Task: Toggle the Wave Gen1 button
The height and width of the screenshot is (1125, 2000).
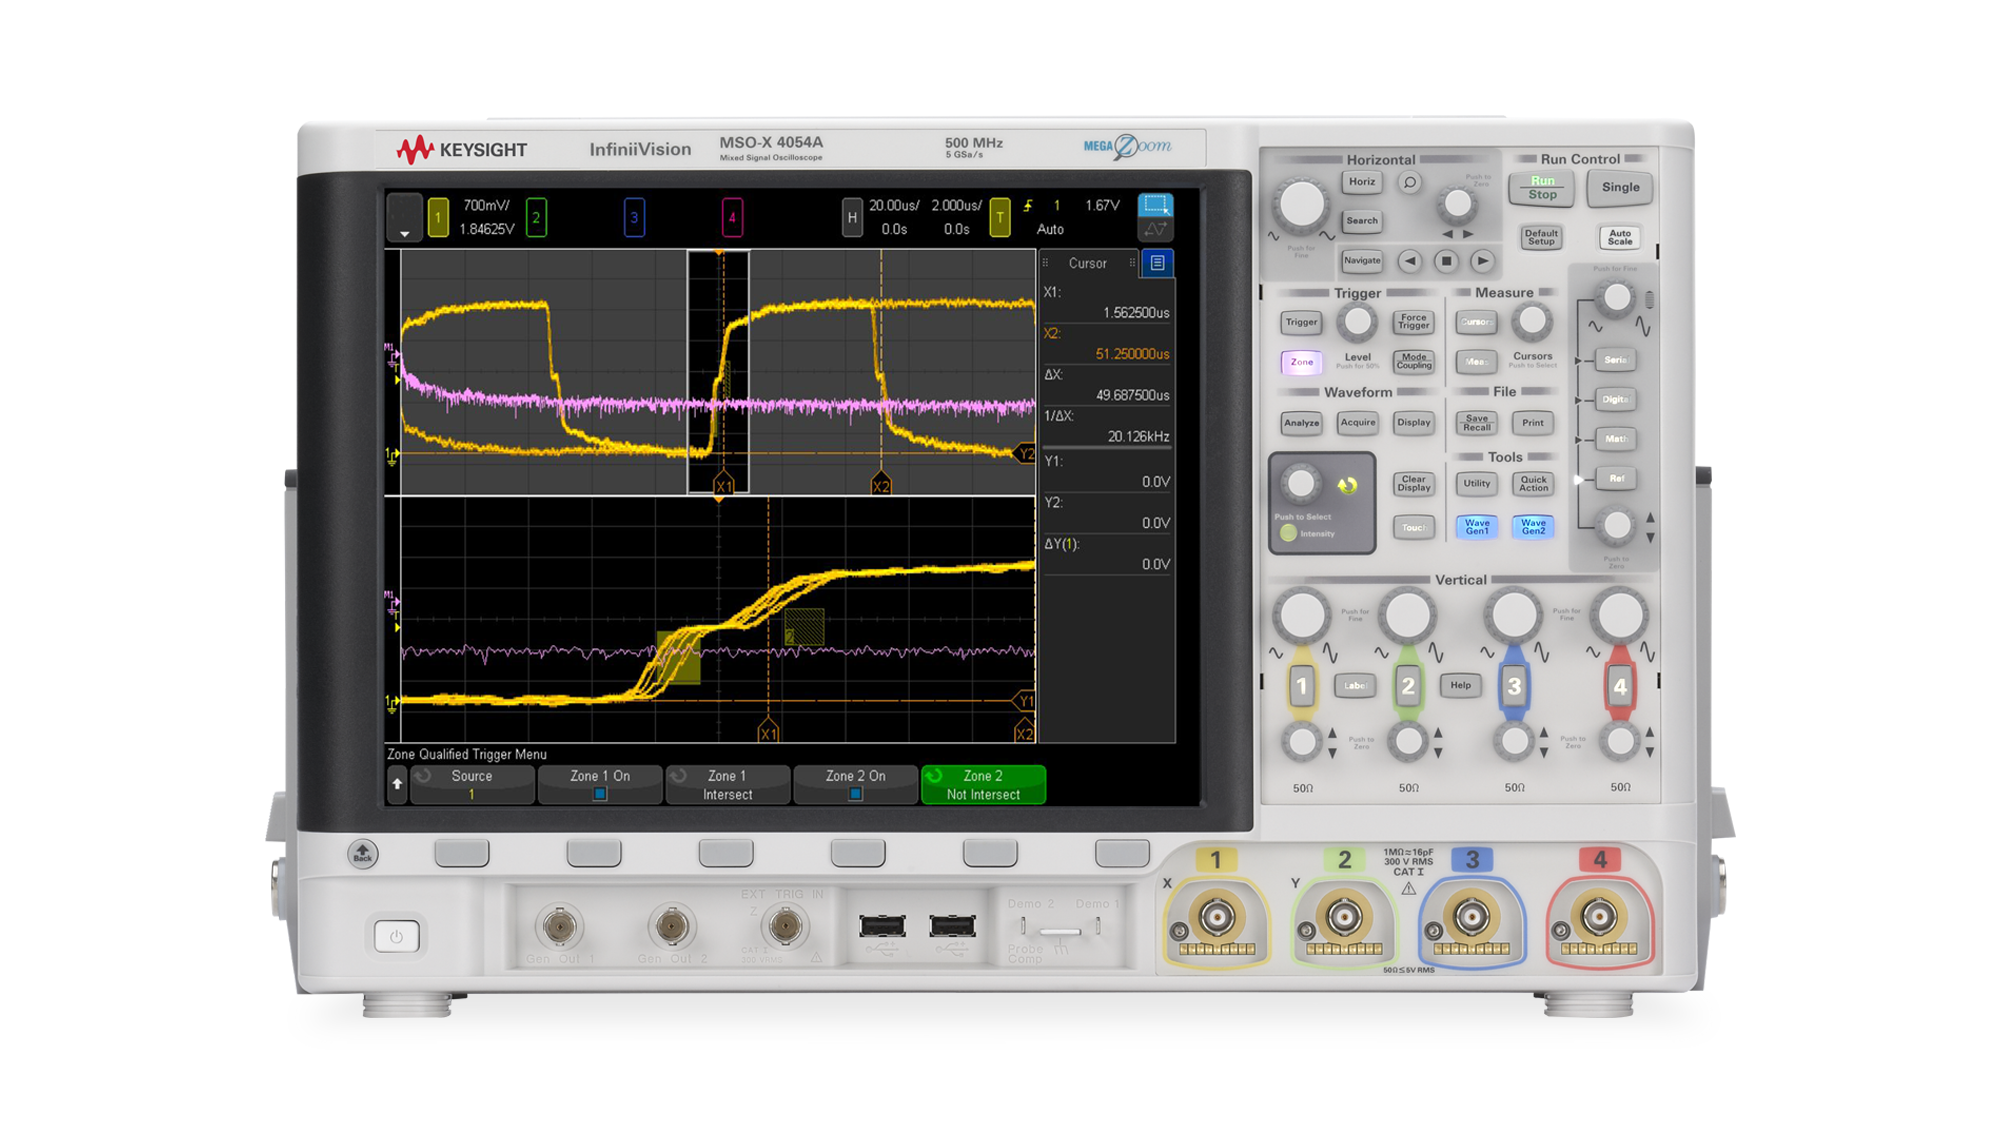Action: (x=1476, y=527)
